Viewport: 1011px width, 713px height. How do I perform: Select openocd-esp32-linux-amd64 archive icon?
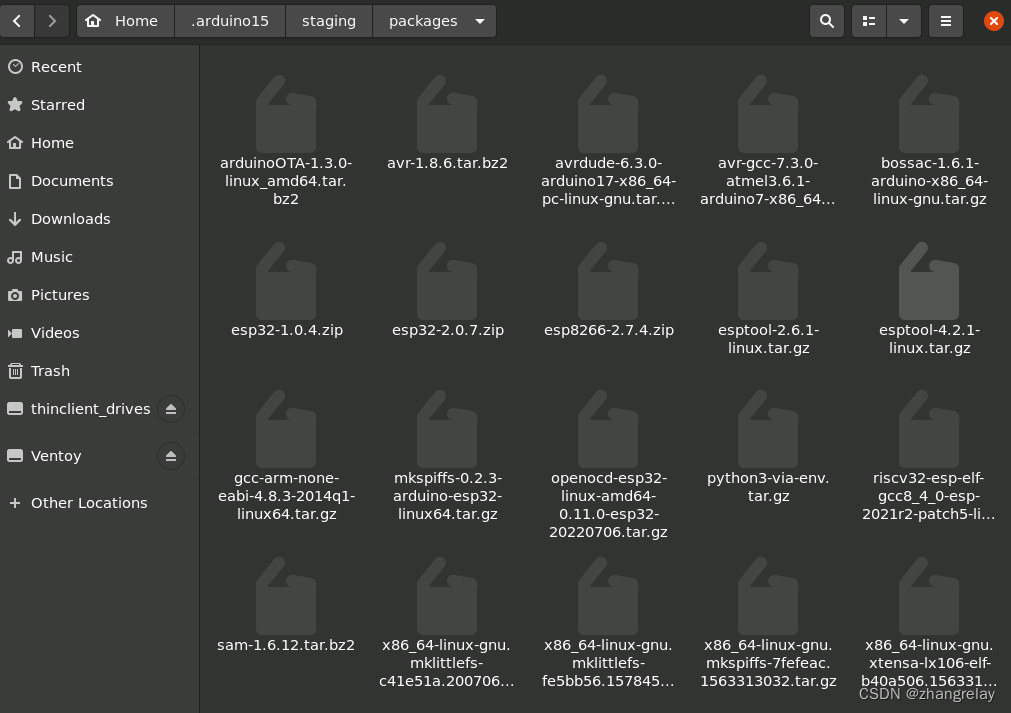click(x=608, y=429)
